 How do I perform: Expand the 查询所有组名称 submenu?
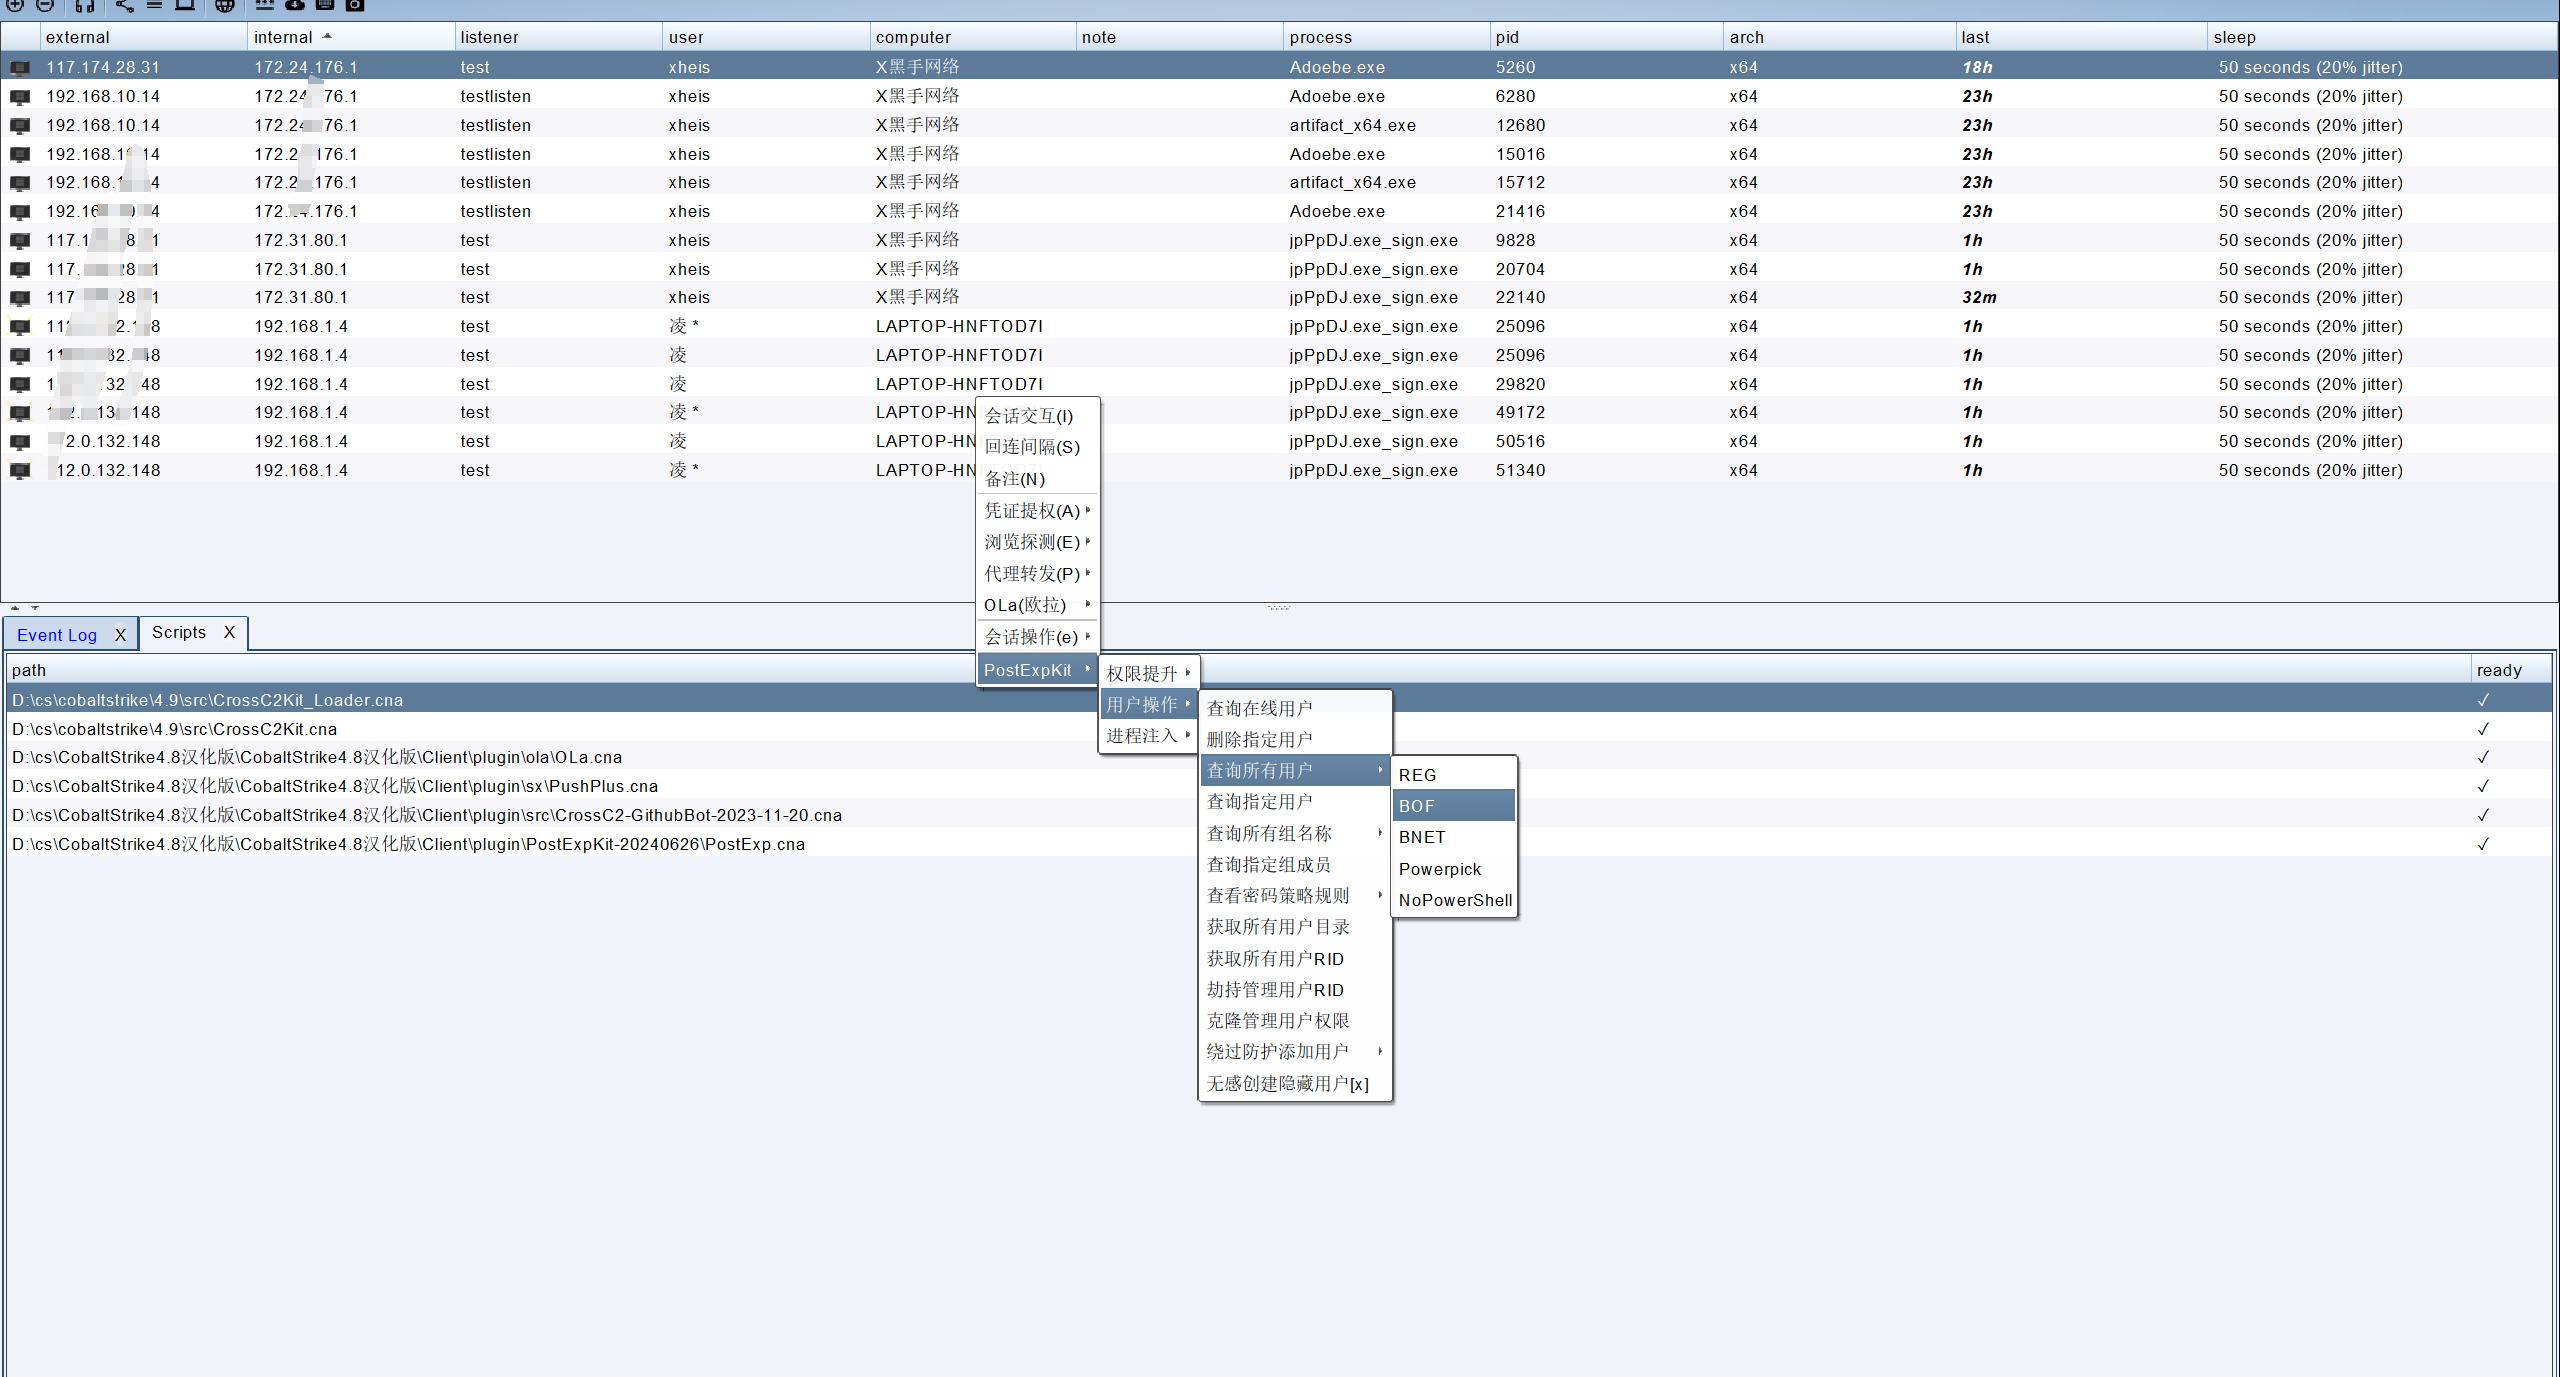point(1295,834)
